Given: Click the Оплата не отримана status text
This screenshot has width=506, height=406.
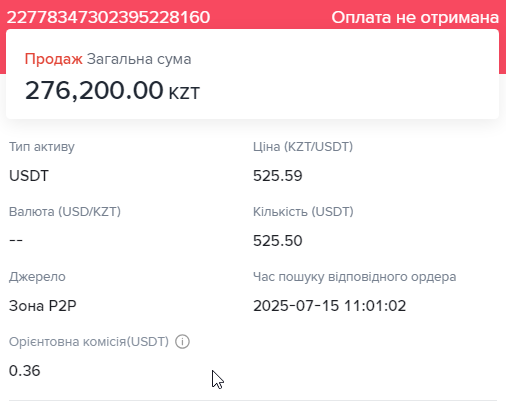Looking at the screenshot, I should (415, 17).
